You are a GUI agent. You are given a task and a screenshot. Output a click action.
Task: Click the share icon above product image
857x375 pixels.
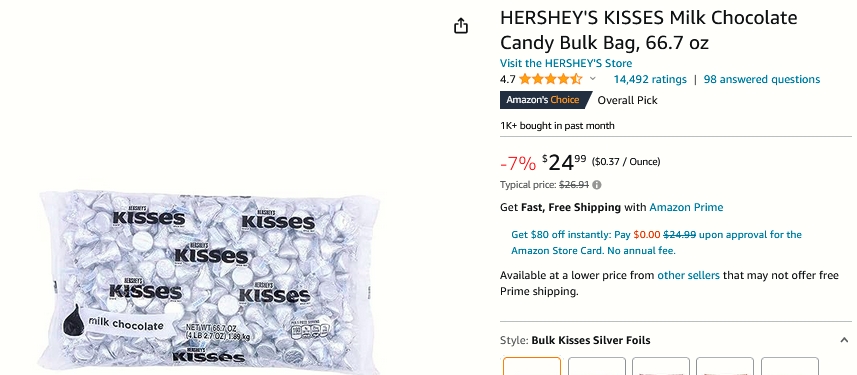[x=461, y=26]
